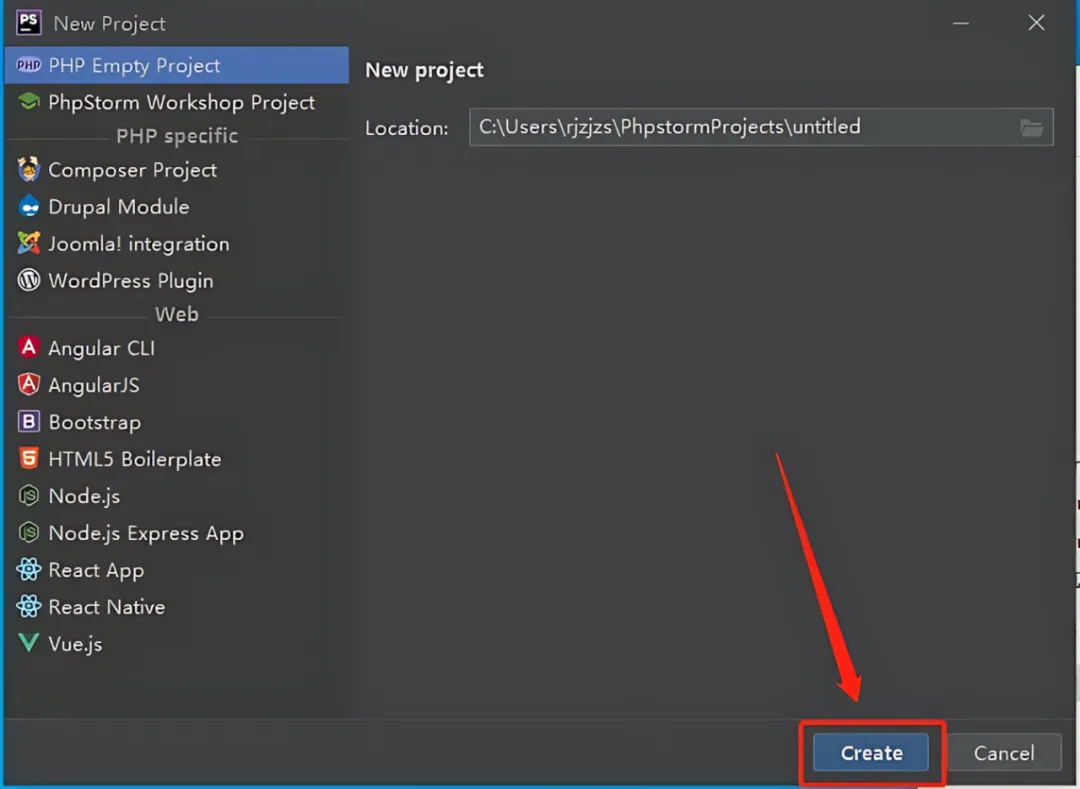This screenshot has height=789, width=1080.
Task: Click the Drupal Module droplet icon
Action: pos(28,207)
